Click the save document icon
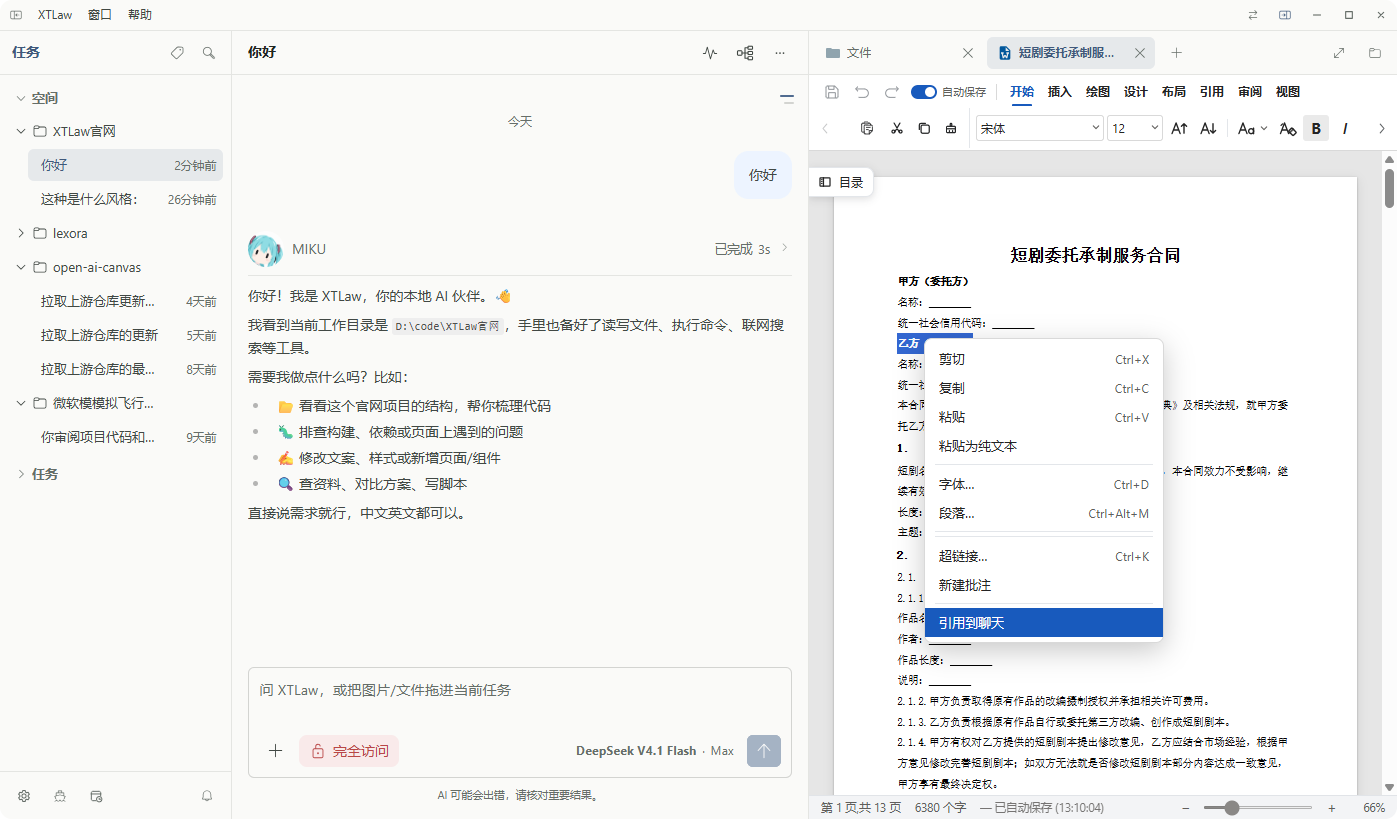This screenshot has height=819, width=1397. pyautogui.click(x=832, y=92)
